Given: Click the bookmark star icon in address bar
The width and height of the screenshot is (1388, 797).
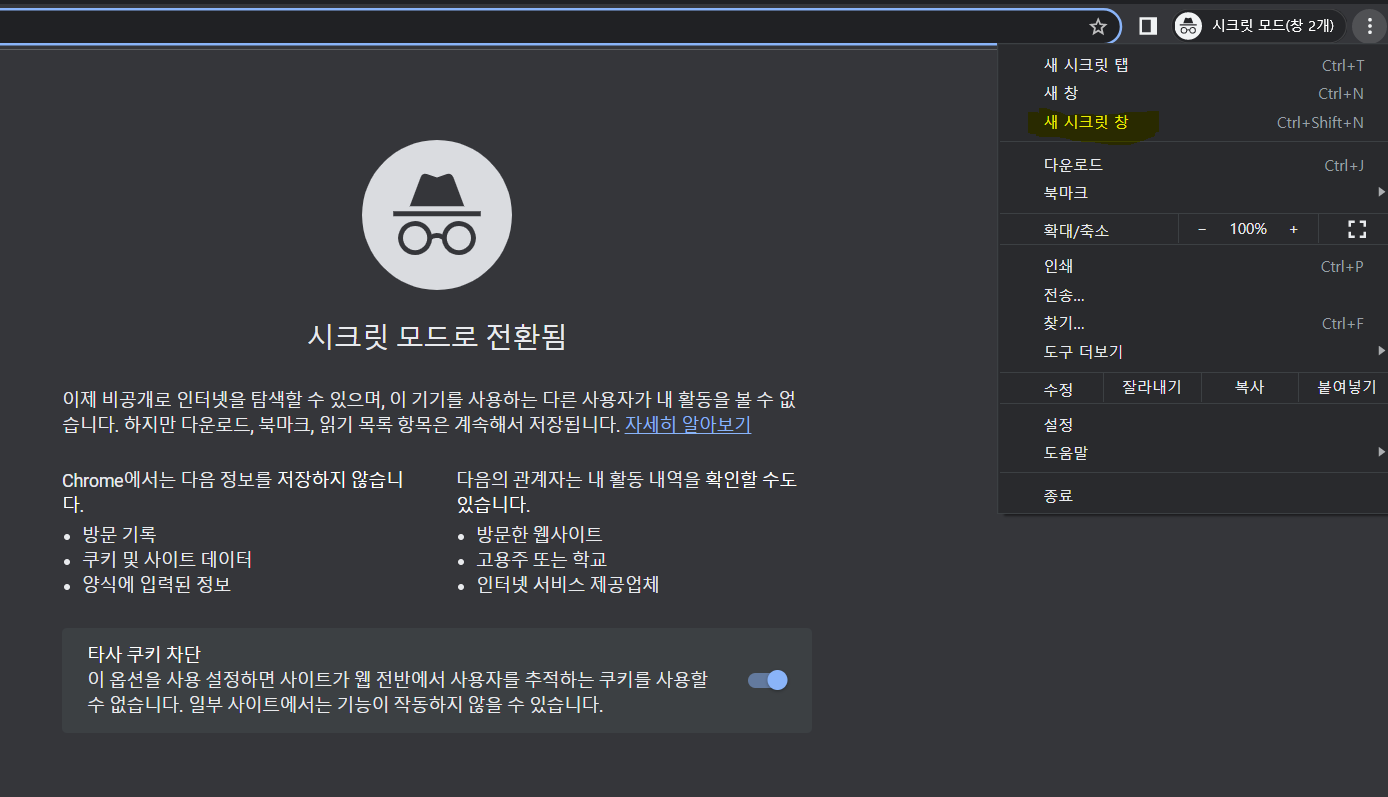Looking at the screenshot, I should pos(1097,27).
